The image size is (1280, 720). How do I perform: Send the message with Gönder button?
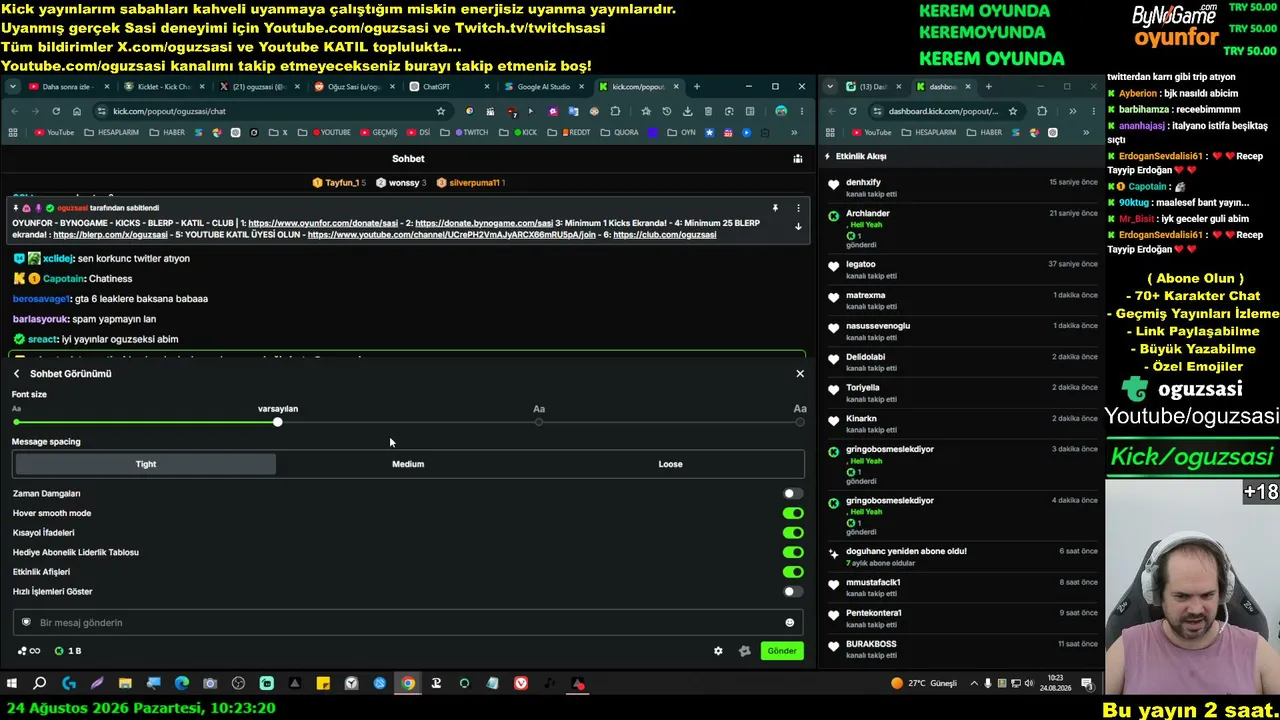click(x=782, y=651)
